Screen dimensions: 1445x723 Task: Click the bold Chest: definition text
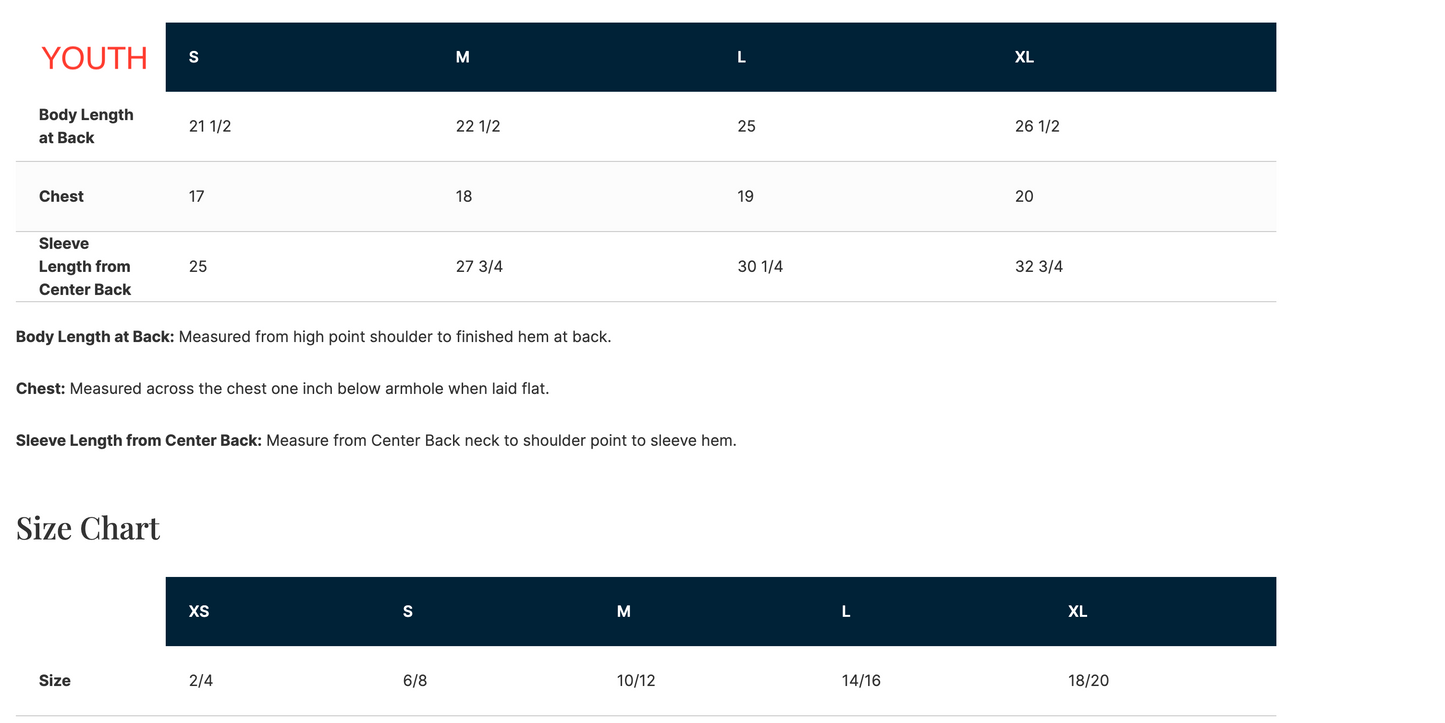click(41, 388)
